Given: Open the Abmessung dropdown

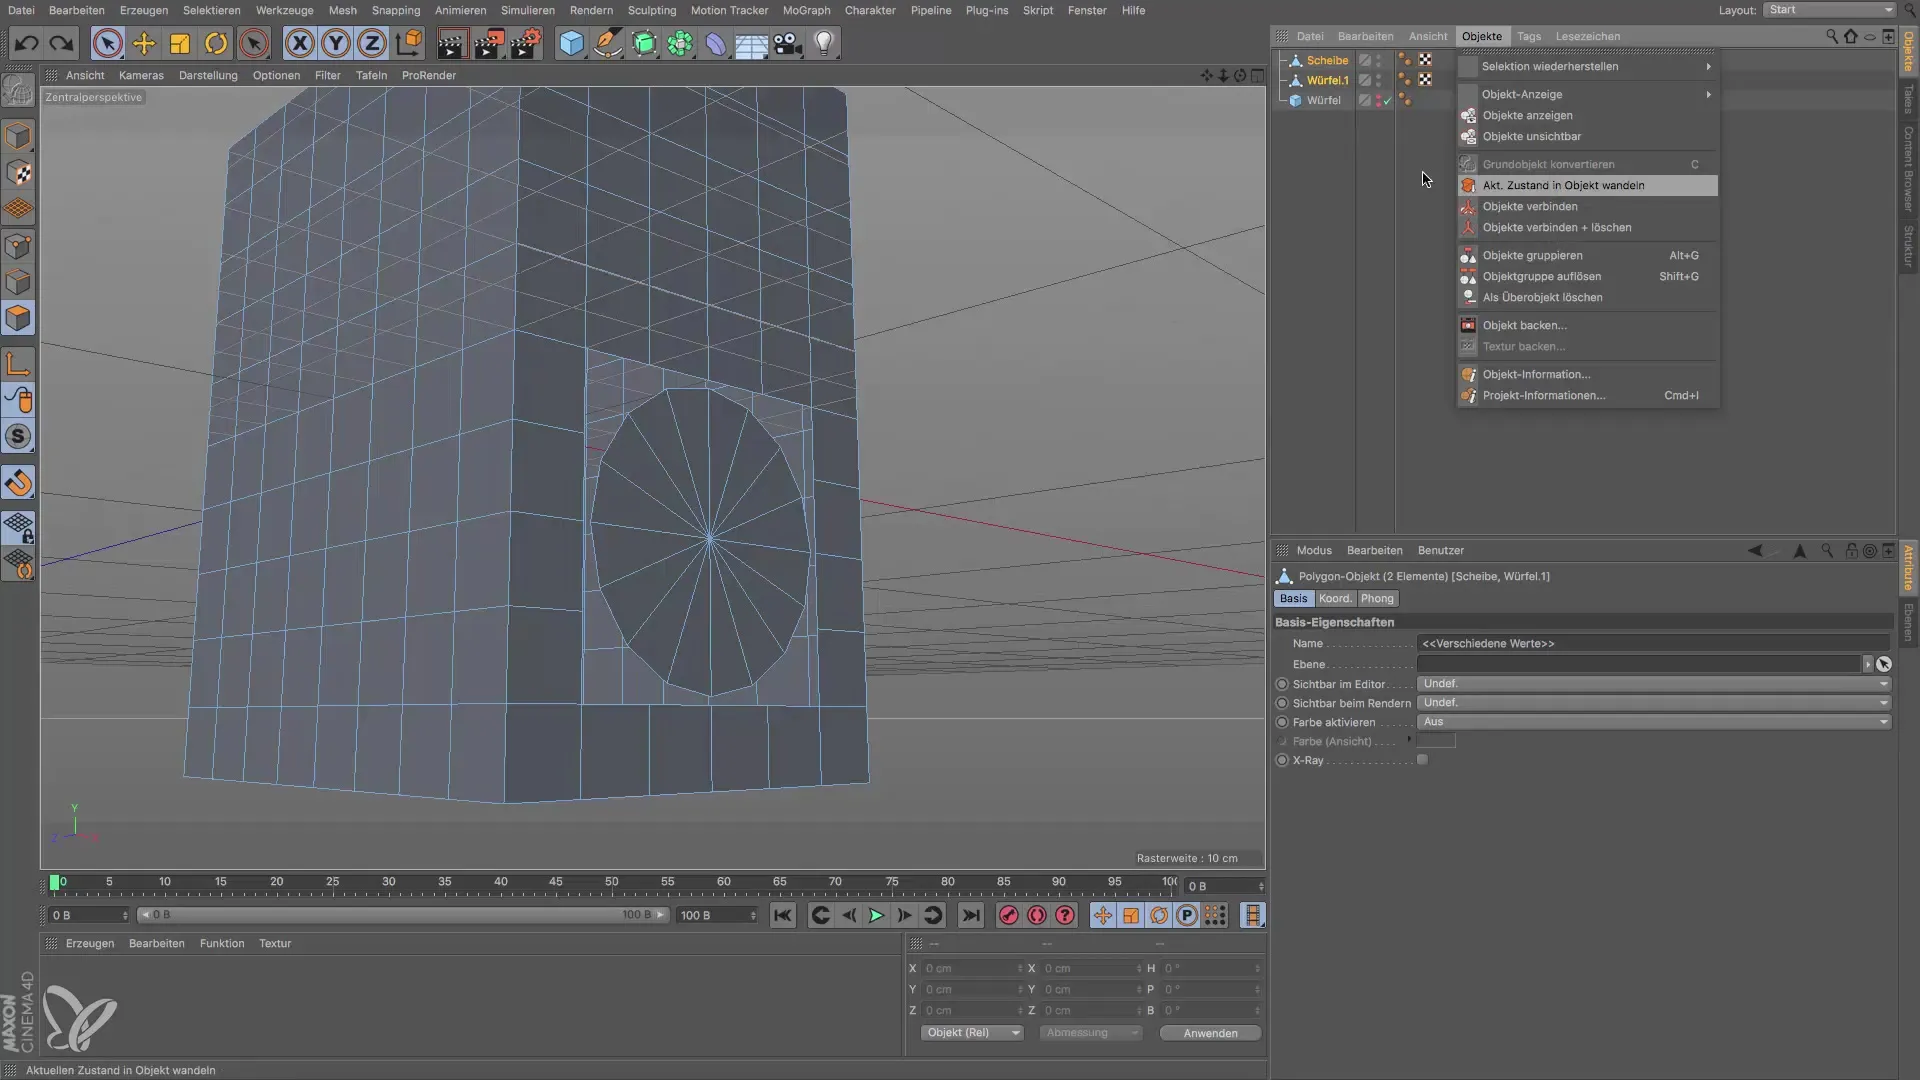Looking at the screenshot, I should click(1090, 1033).
